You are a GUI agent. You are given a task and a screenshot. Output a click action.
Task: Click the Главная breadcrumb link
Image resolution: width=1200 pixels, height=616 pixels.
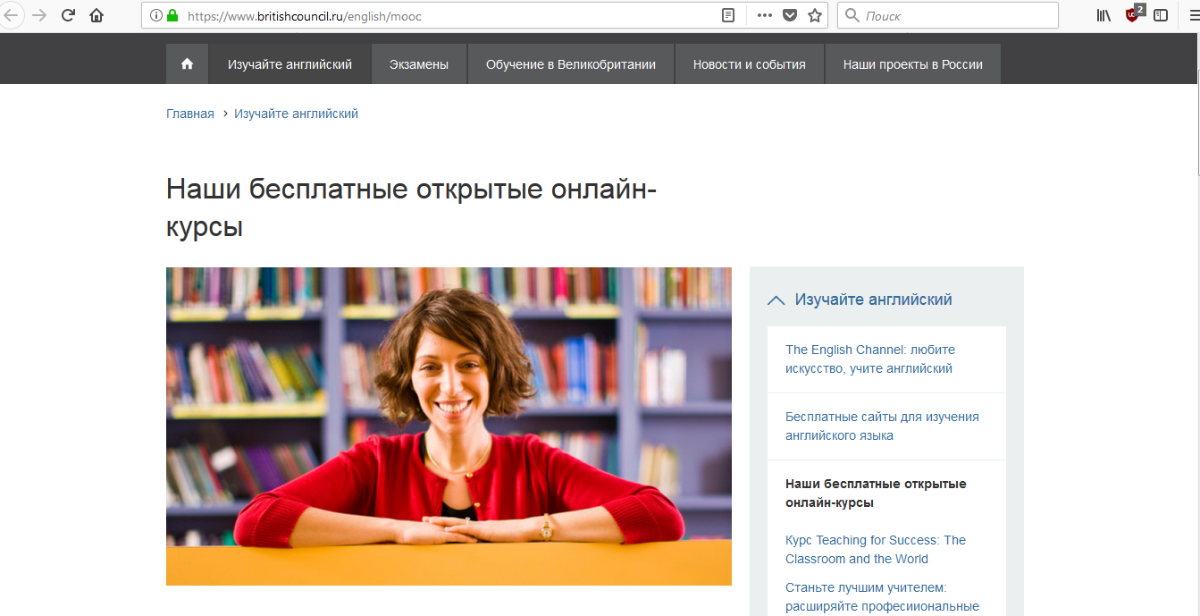click(190, 114)
